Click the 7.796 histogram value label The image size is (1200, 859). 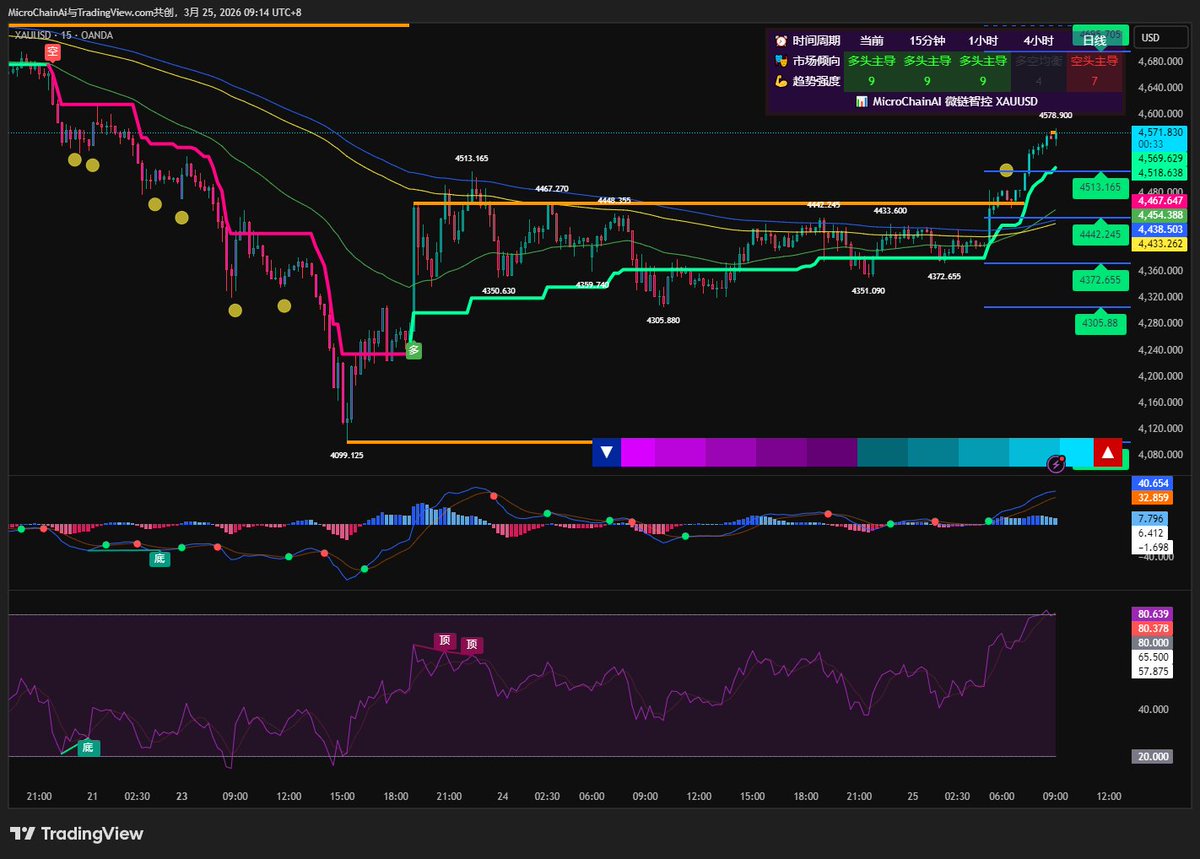tap(1149, 518)
